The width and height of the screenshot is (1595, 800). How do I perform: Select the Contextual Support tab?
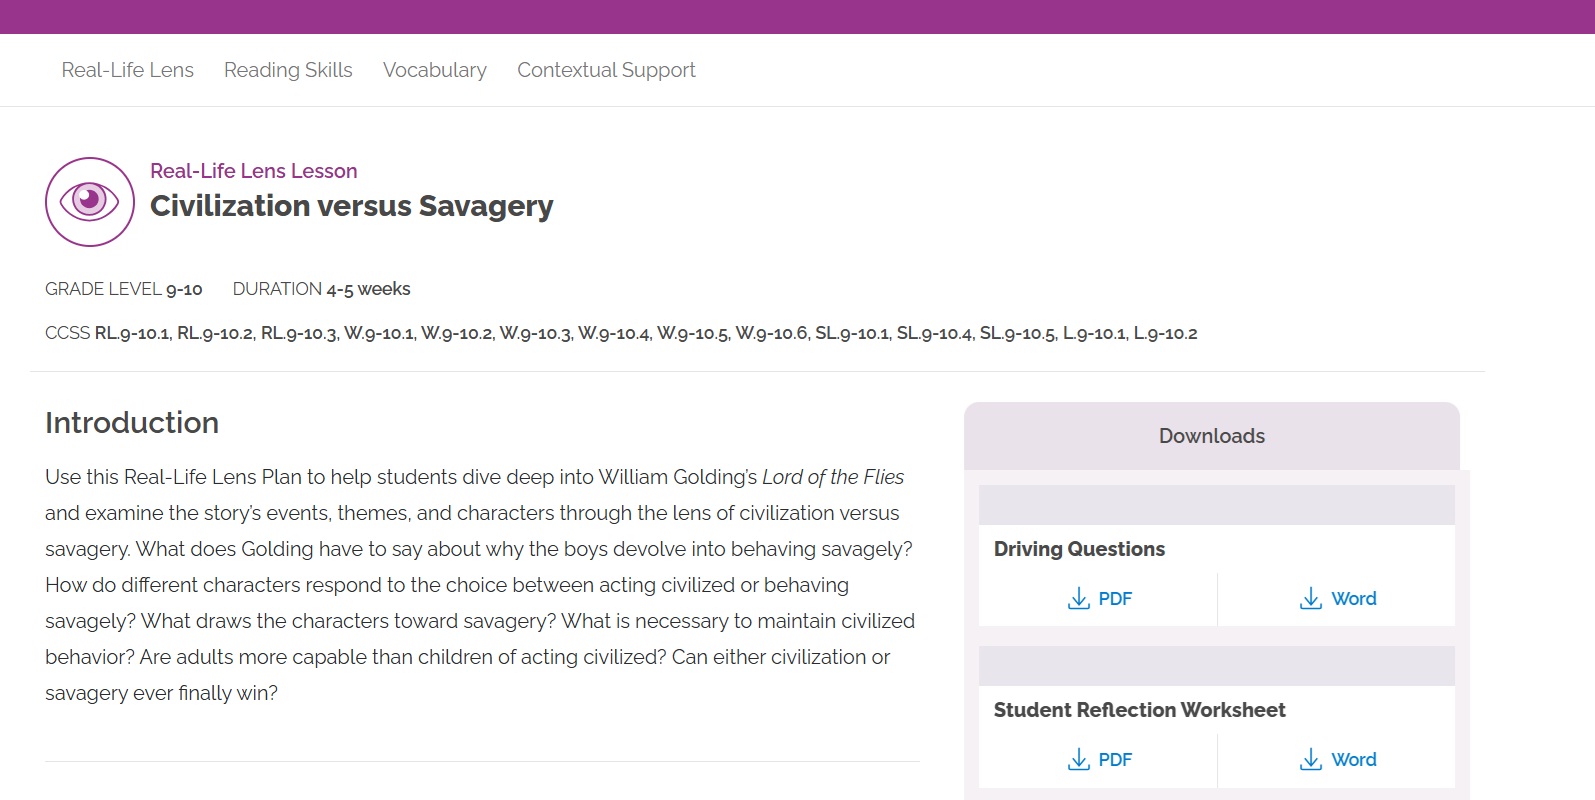[606, 70]
